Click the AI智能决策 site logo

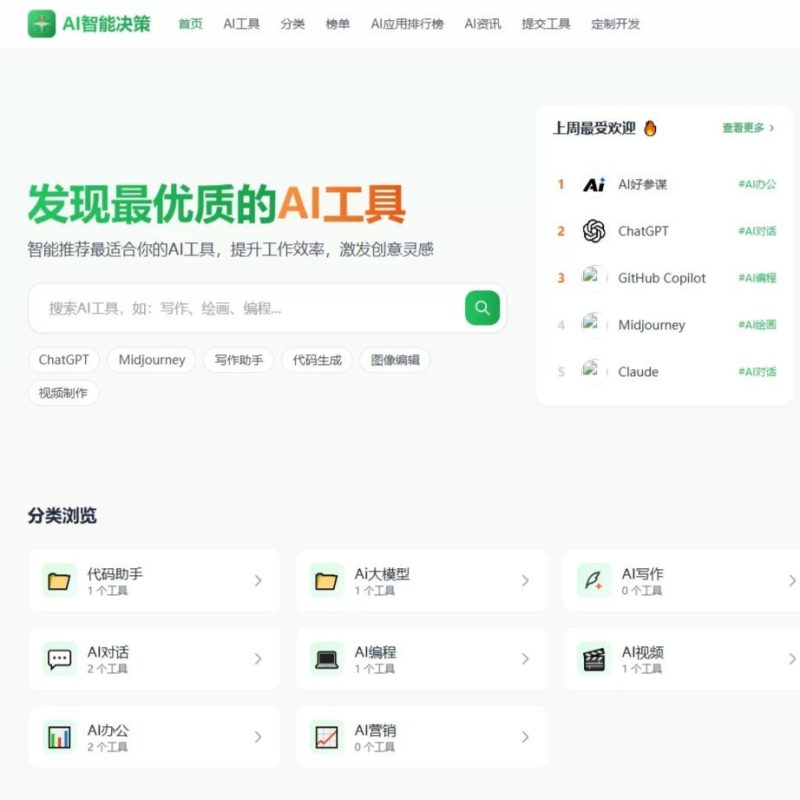pos(41,23)
